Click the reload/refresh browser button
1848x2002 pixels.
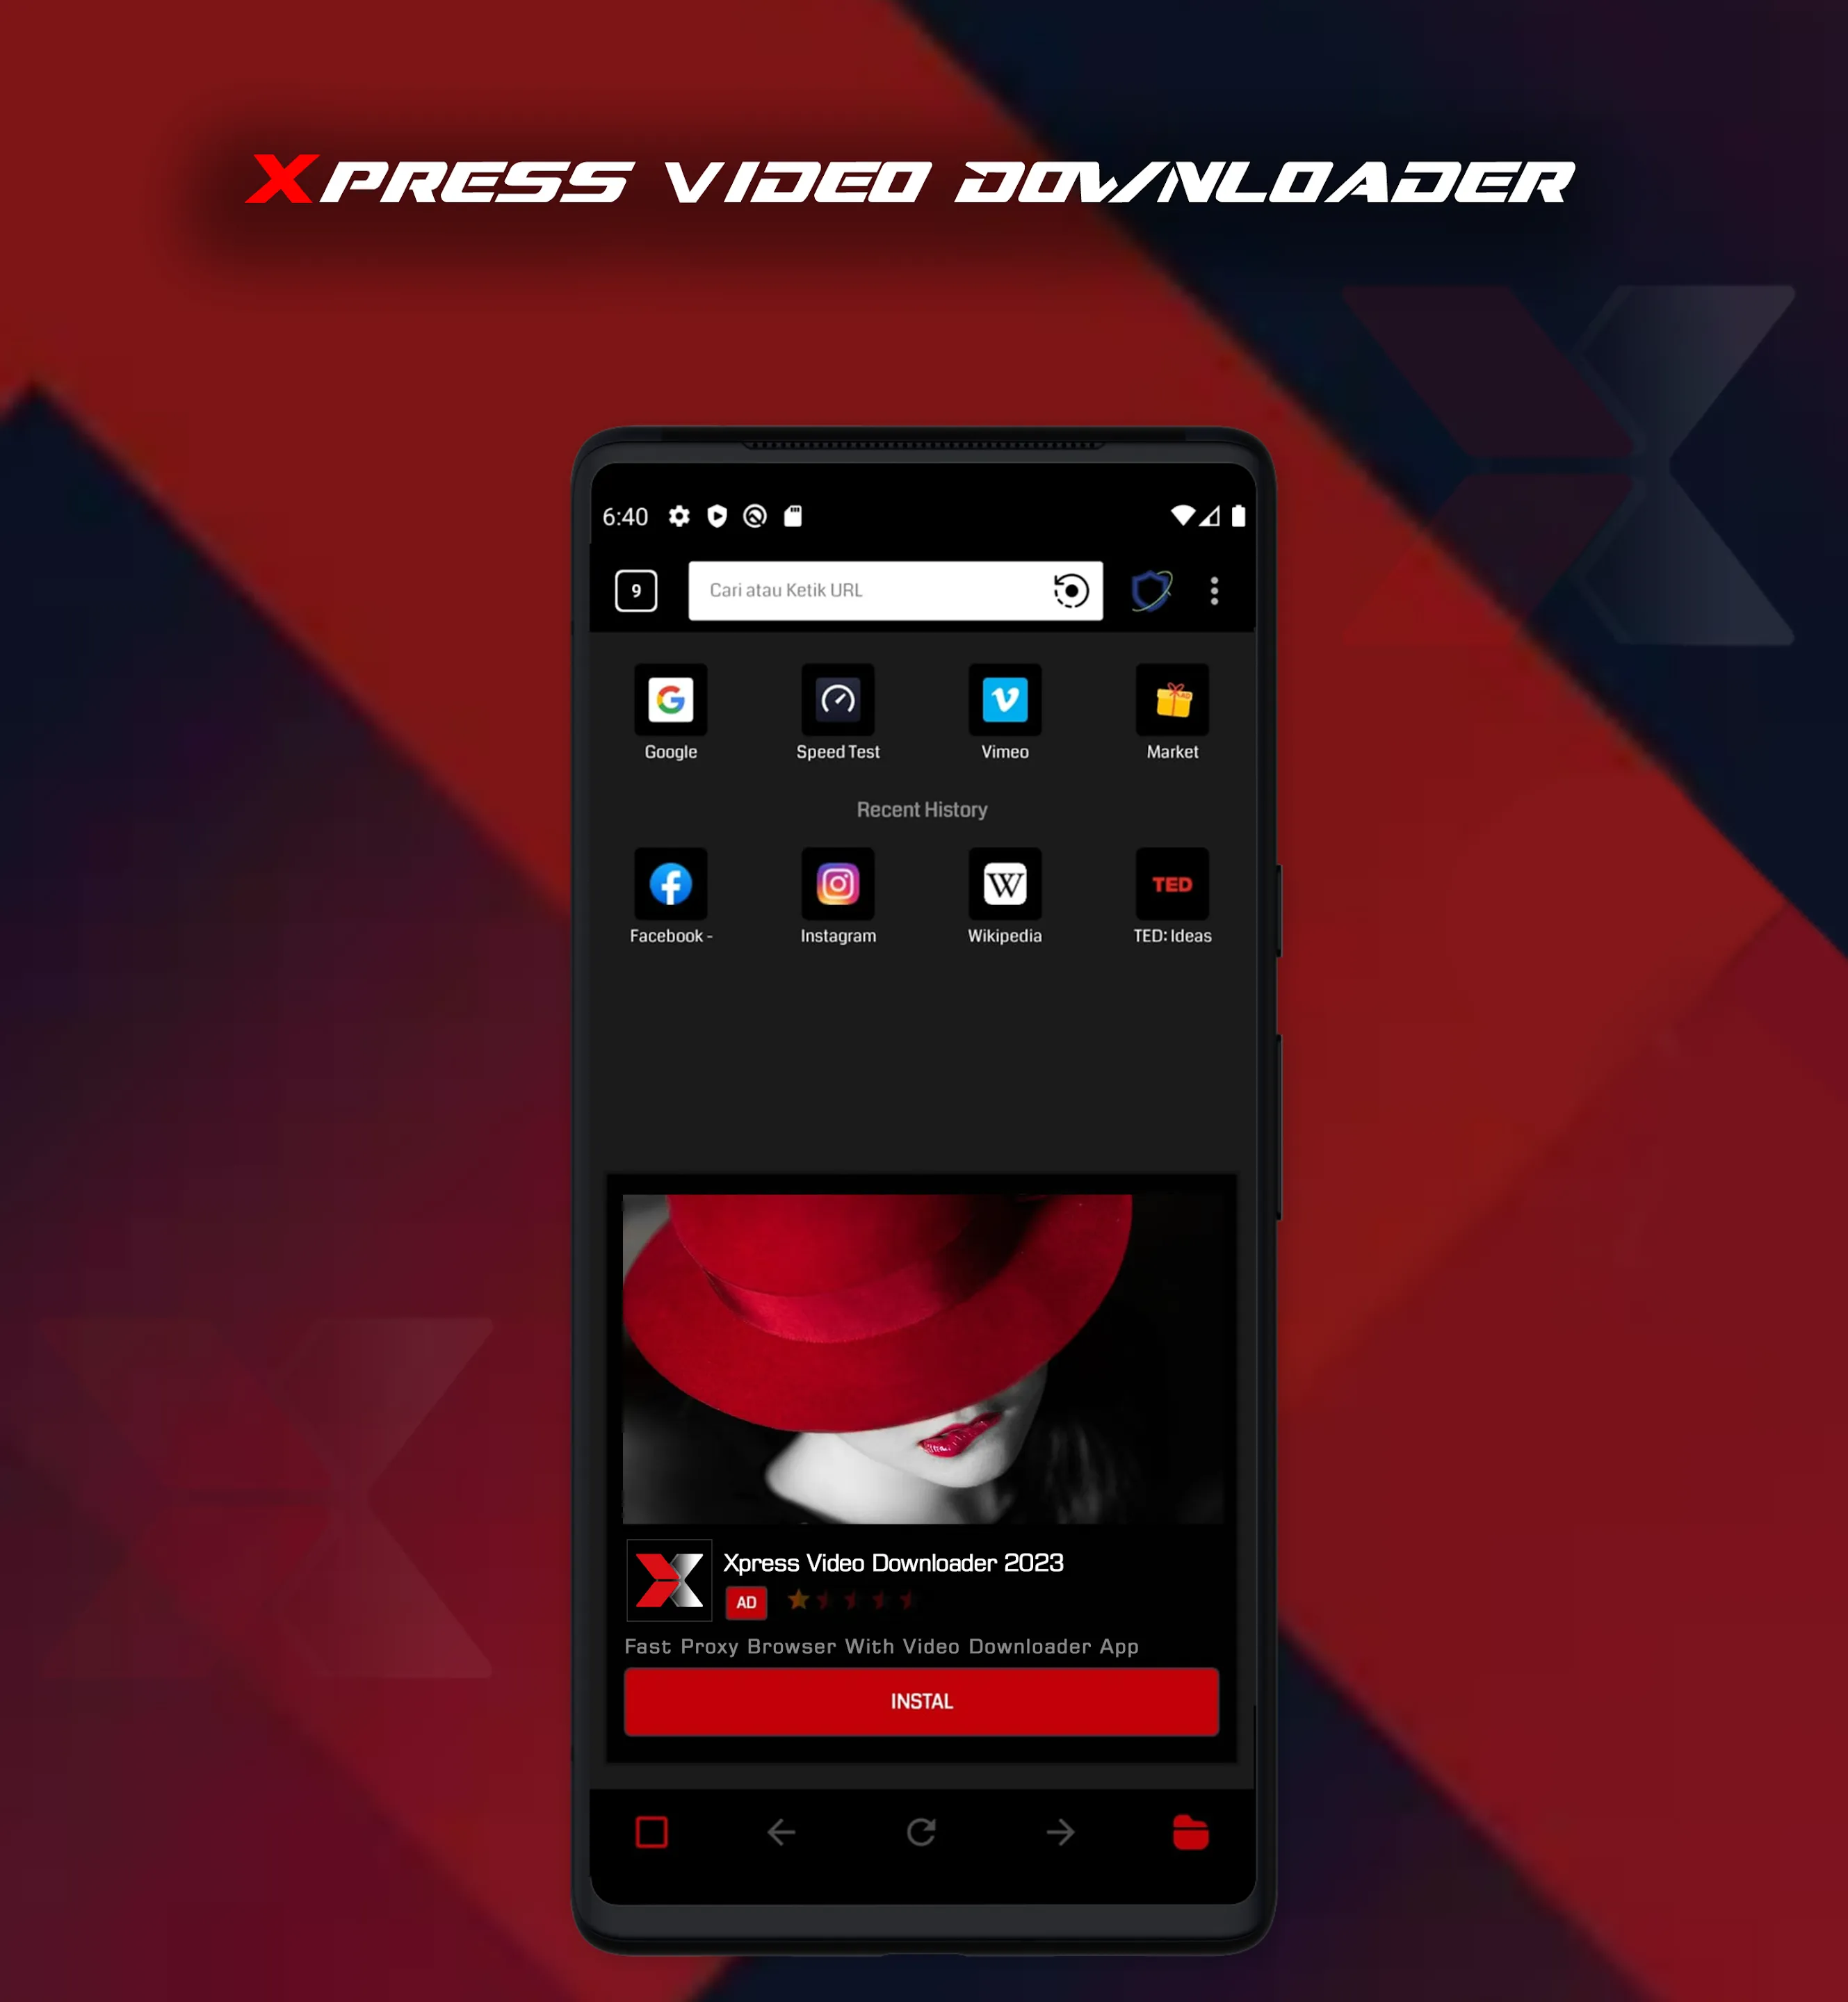(x=921, y=1831)
